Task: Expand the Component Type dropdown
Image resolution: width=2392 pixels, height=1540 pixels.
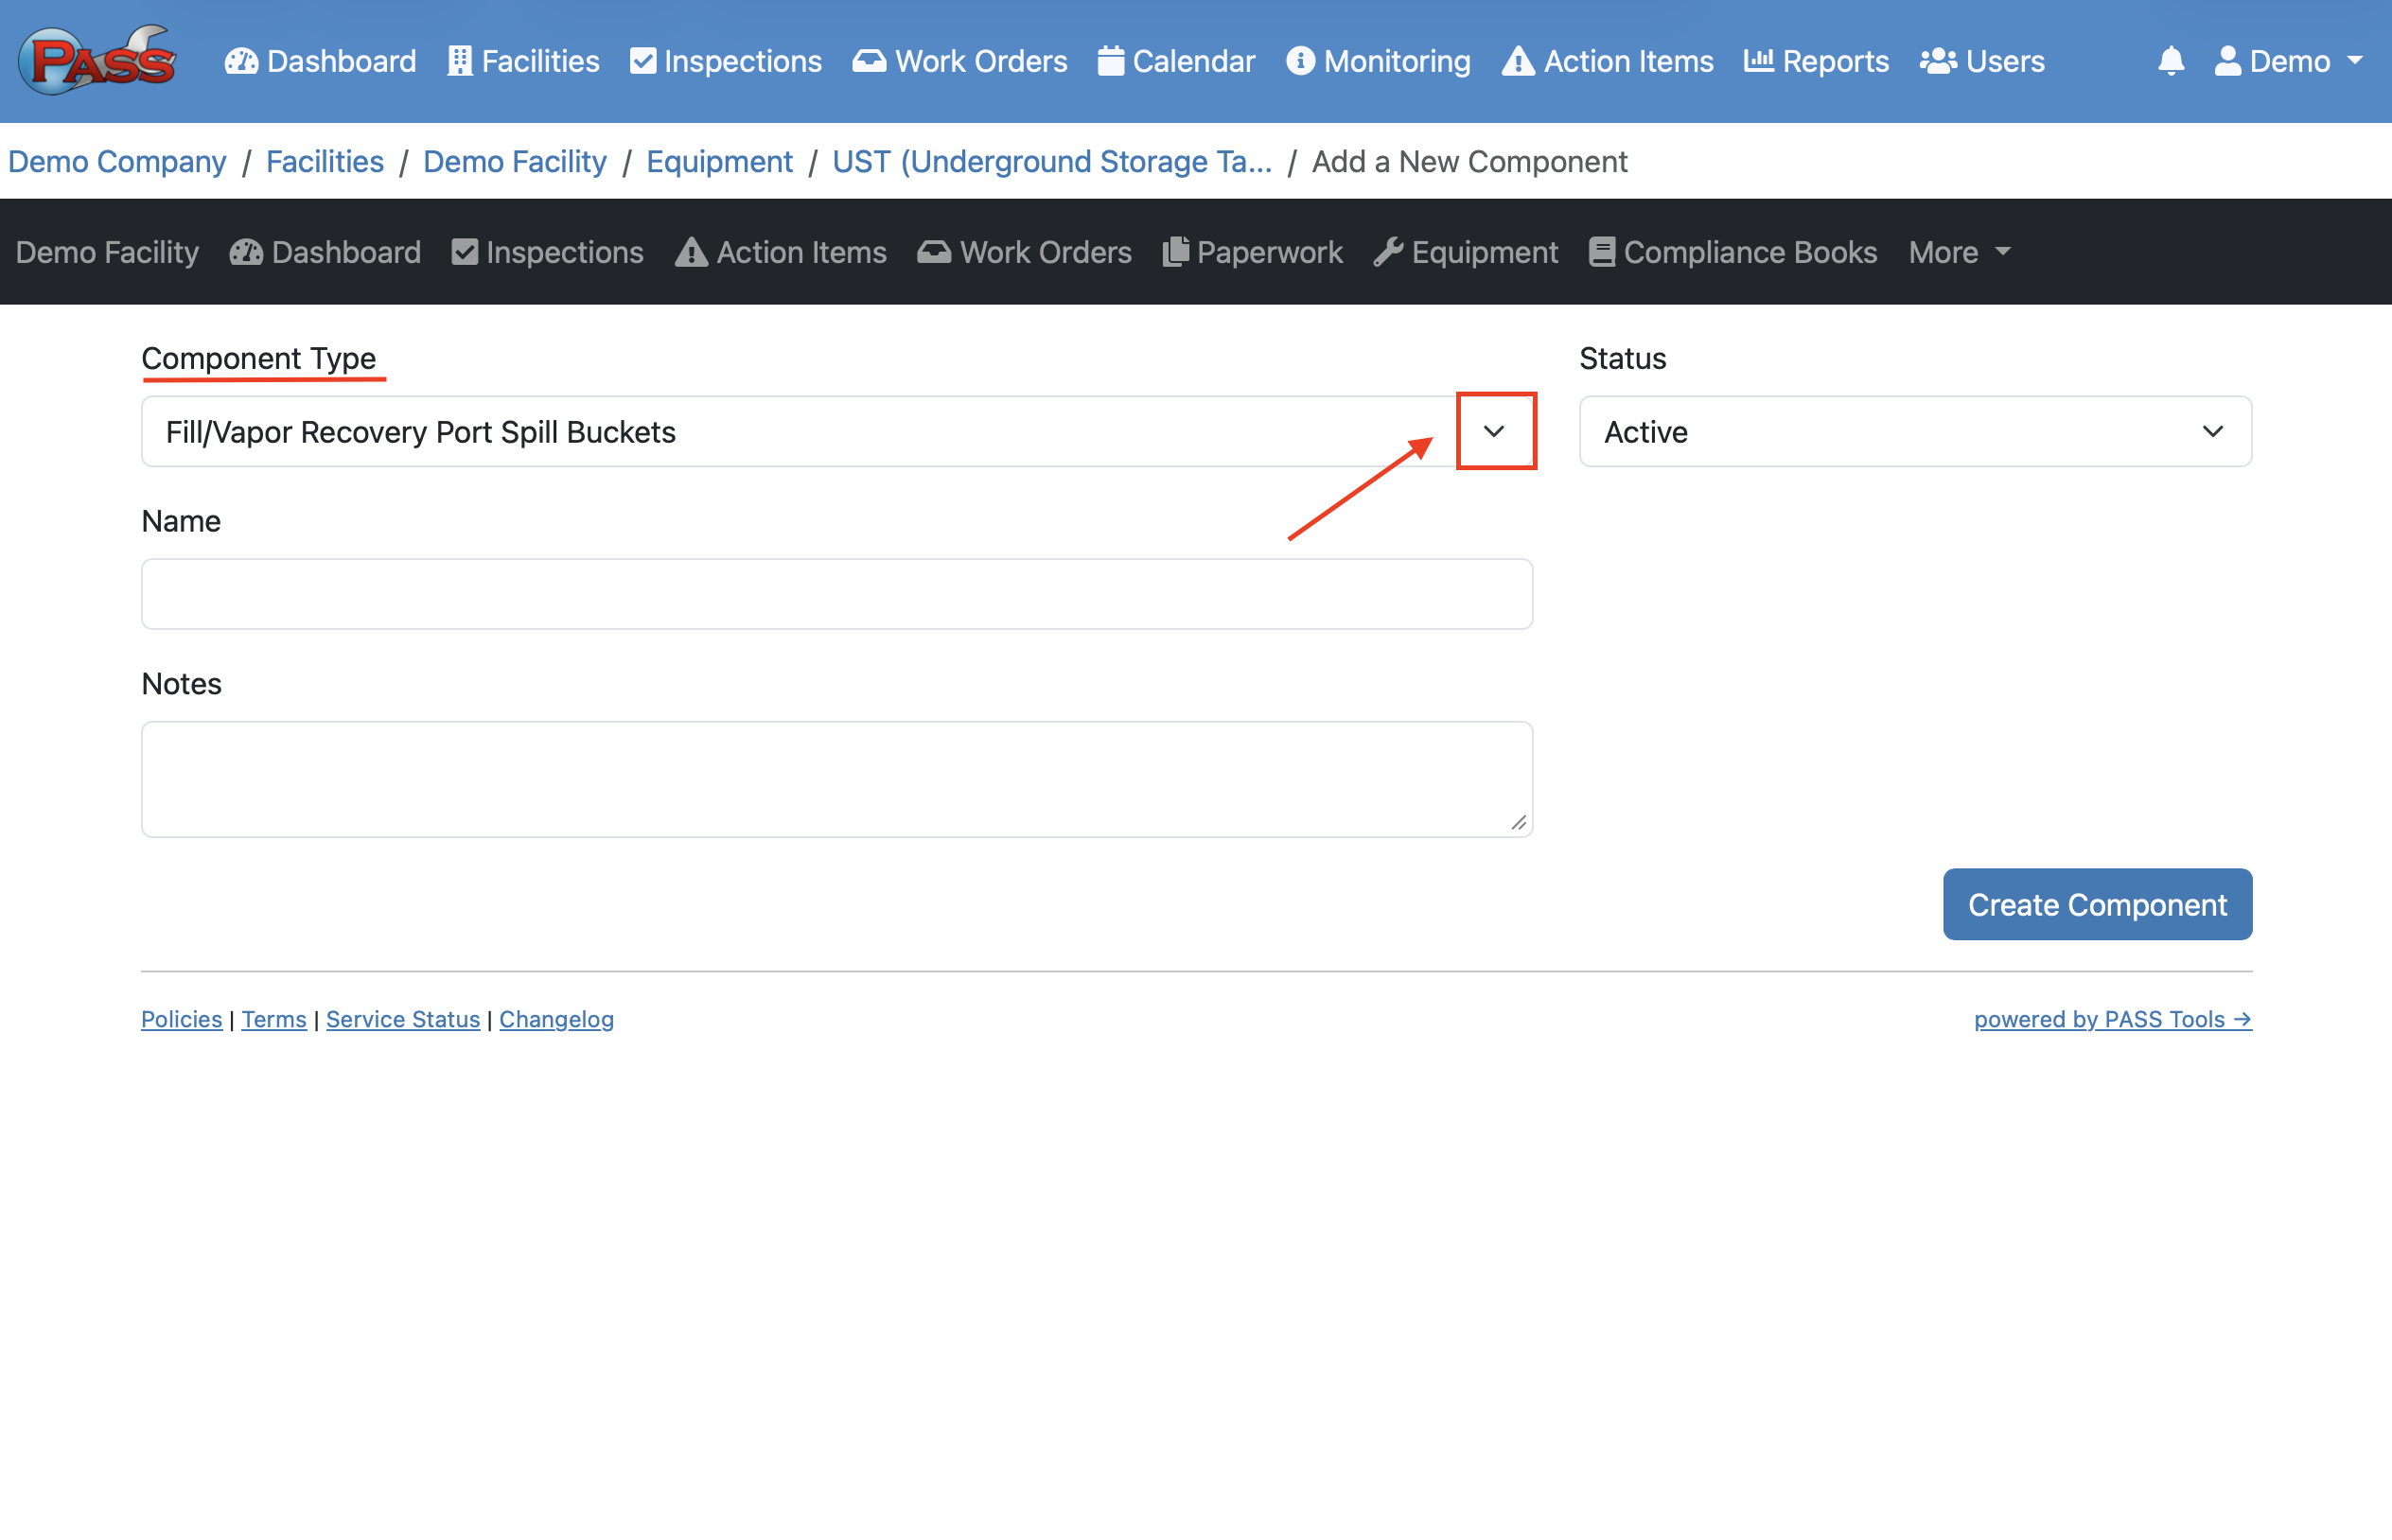Action: pos(1494,431)
